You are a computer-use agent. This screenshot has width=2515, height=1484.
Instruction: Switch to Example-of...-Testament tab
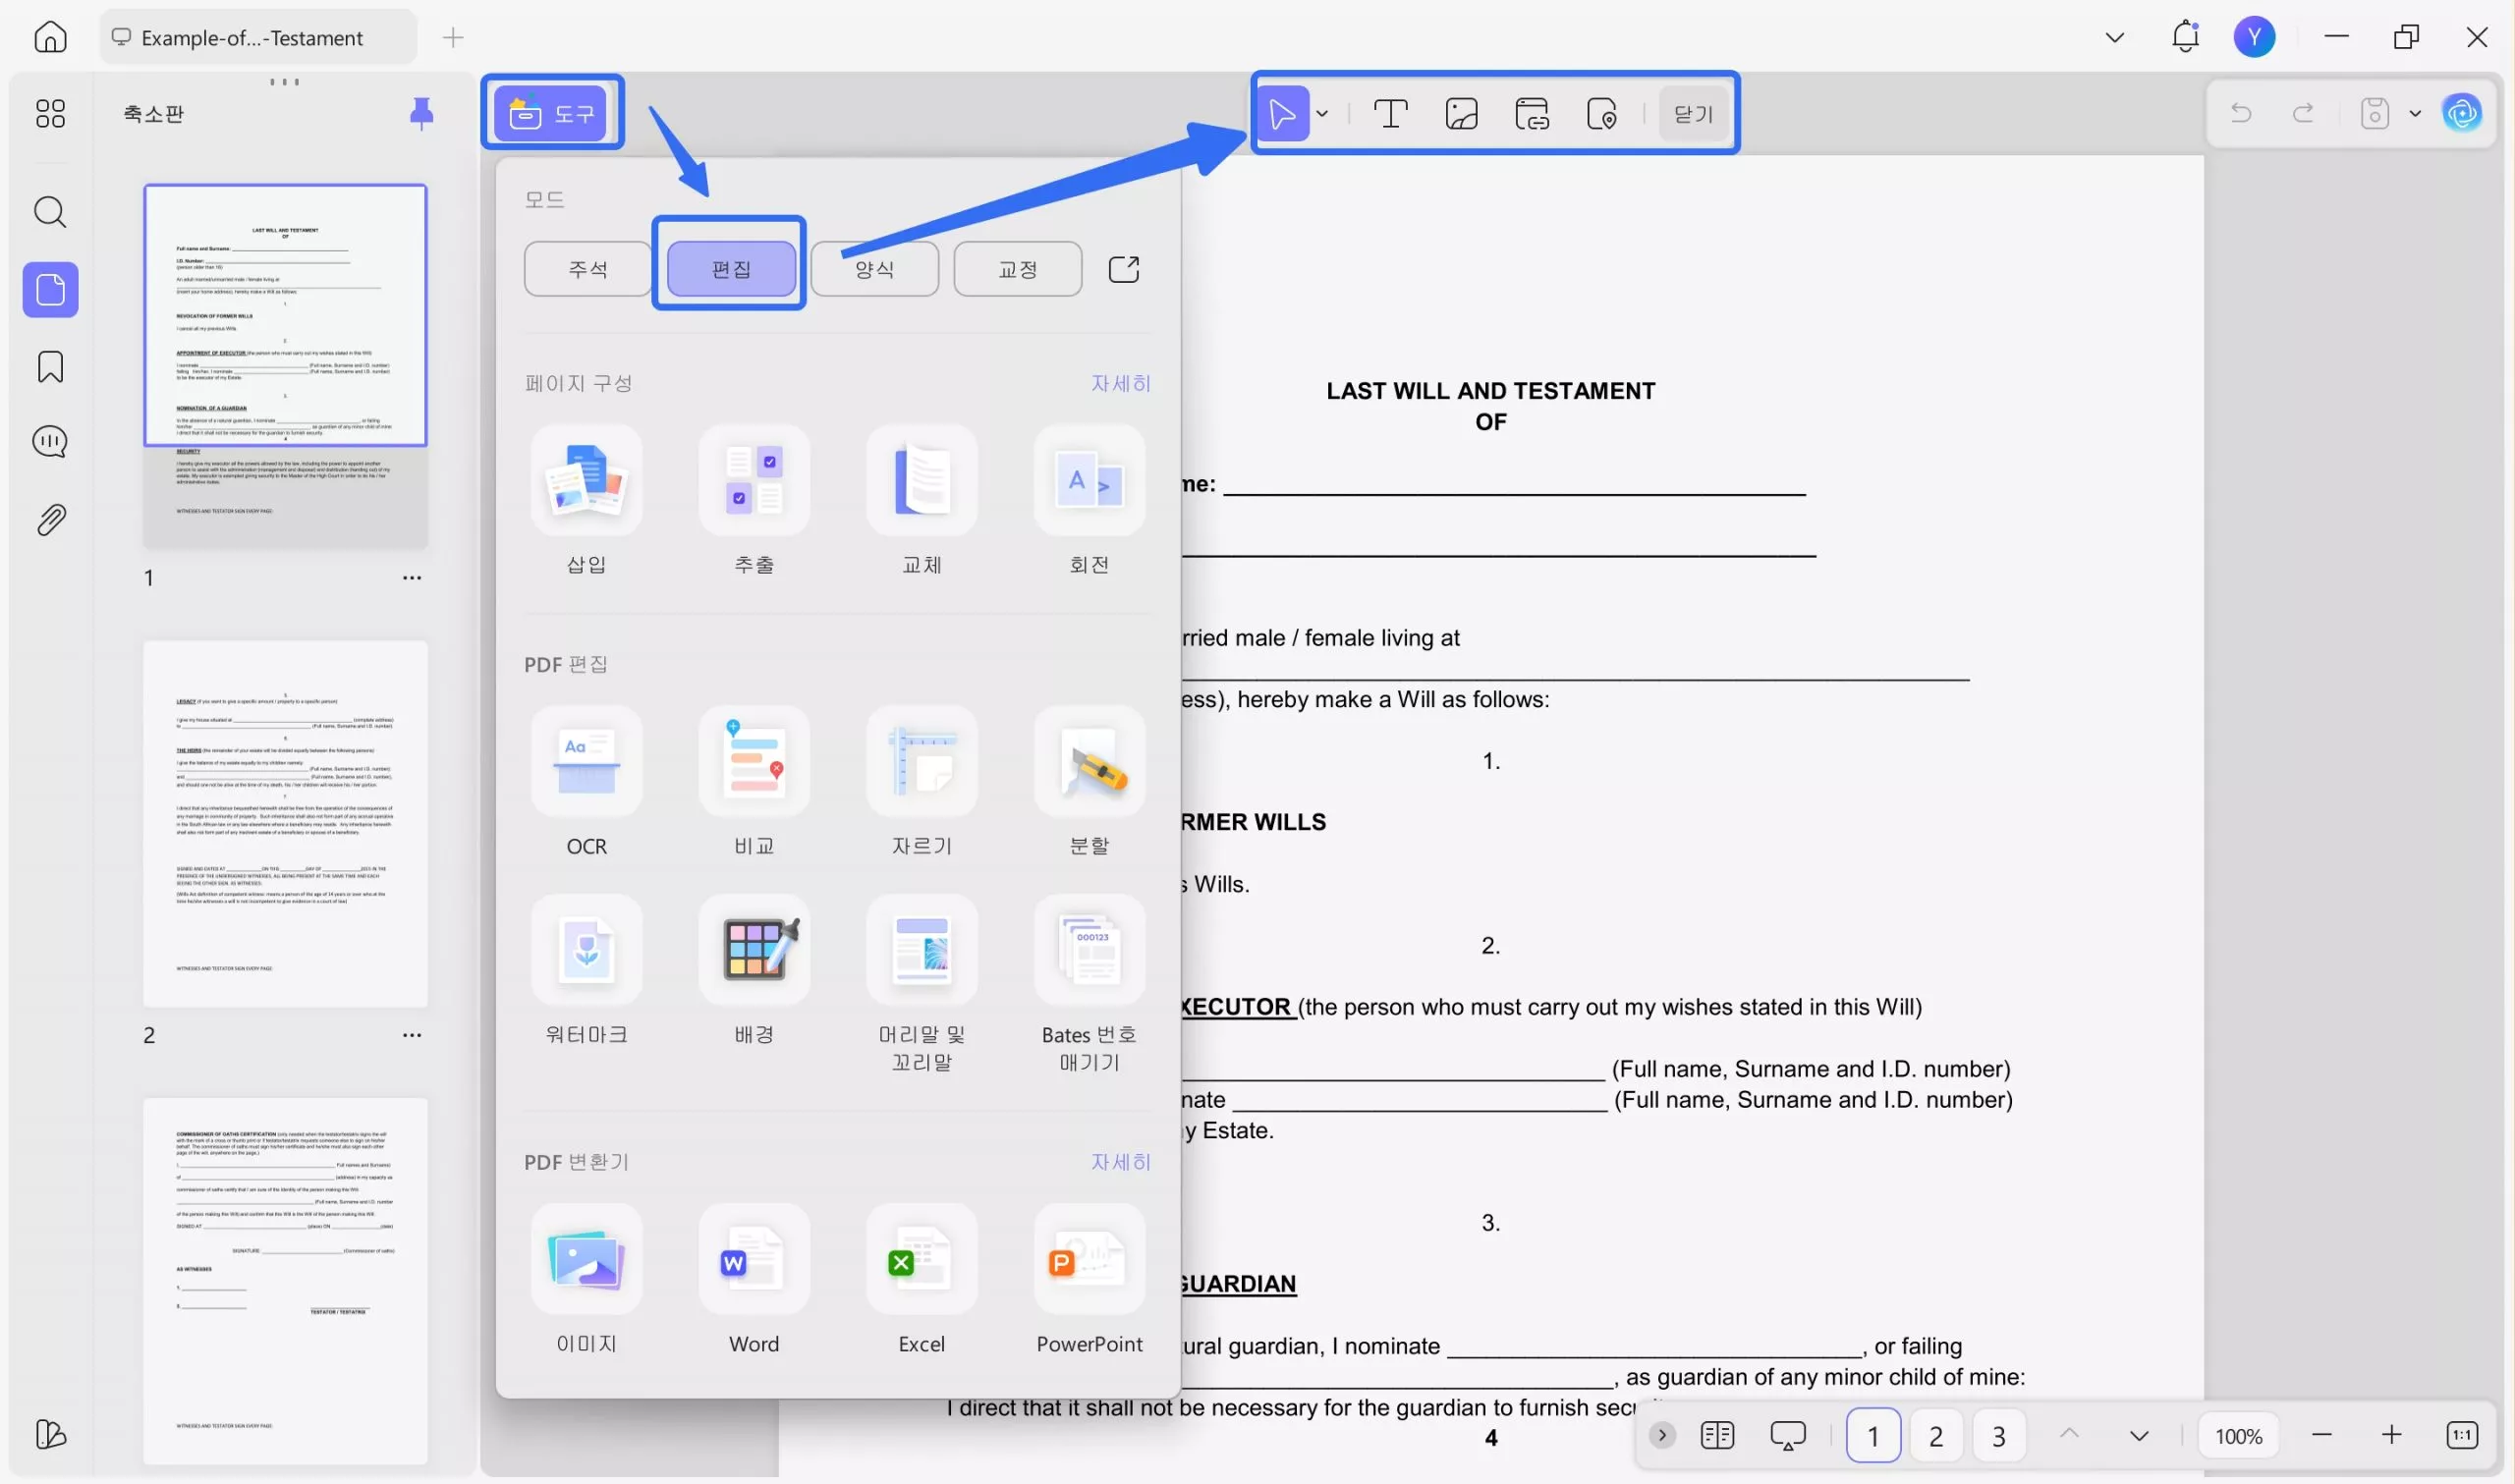(259, 37)
